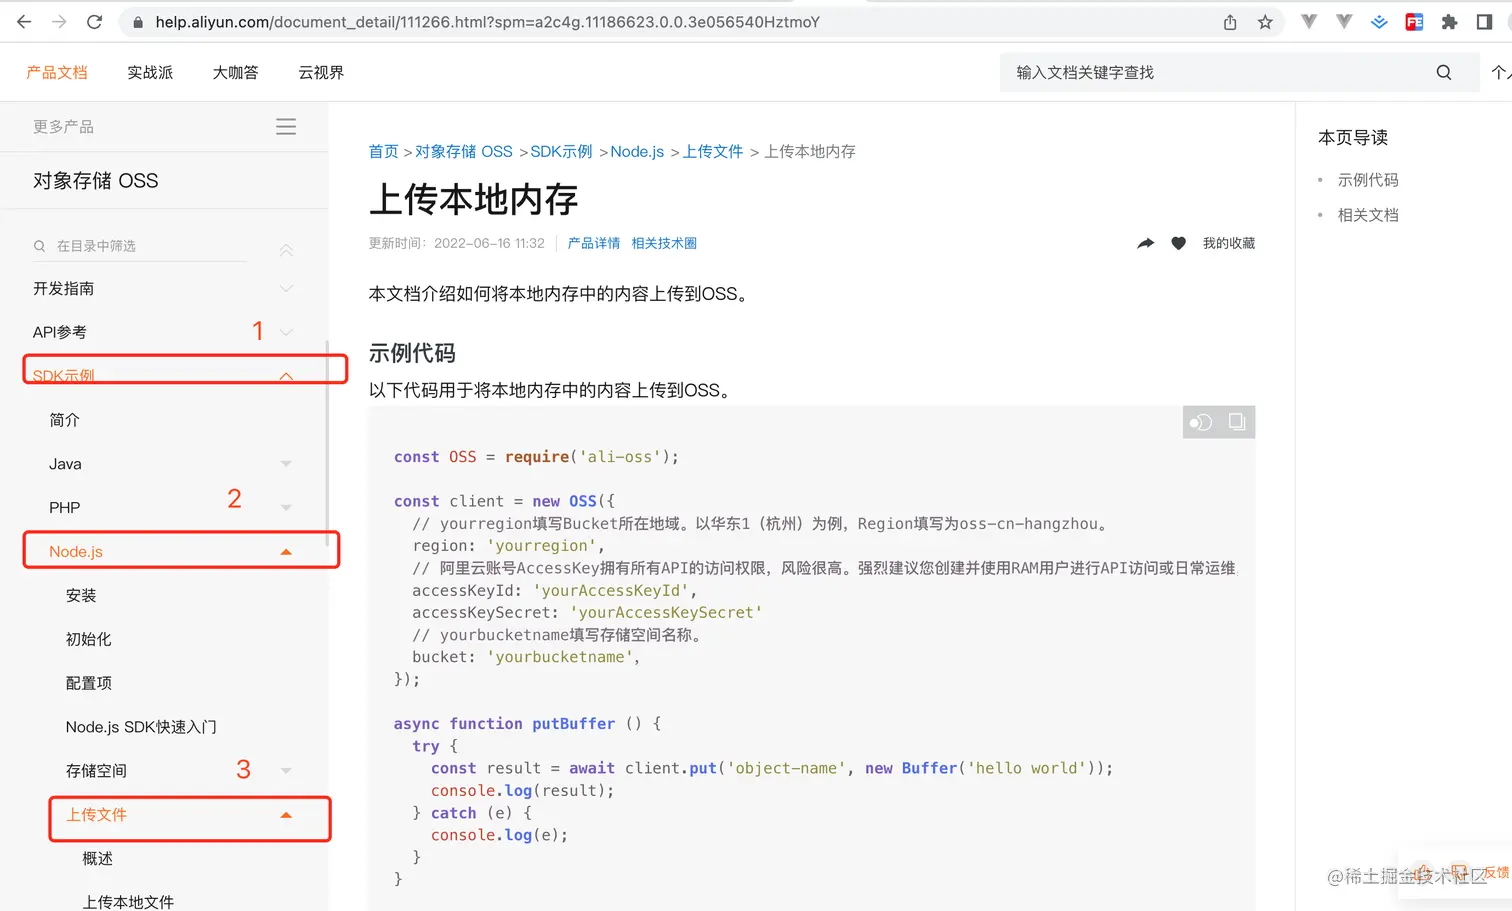Click the 首页 breadcrumb link
Screen dimensions: 1512x911
pyautogui.click(x=383, y=151)
